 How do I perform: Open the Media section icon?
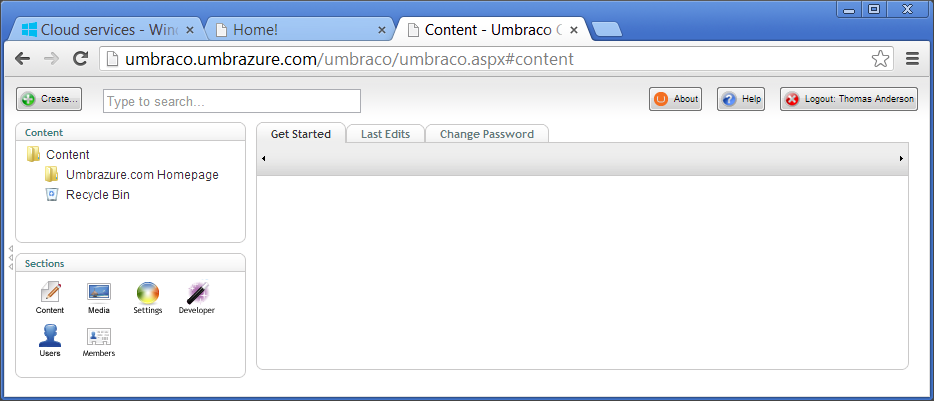coord(99,293)
